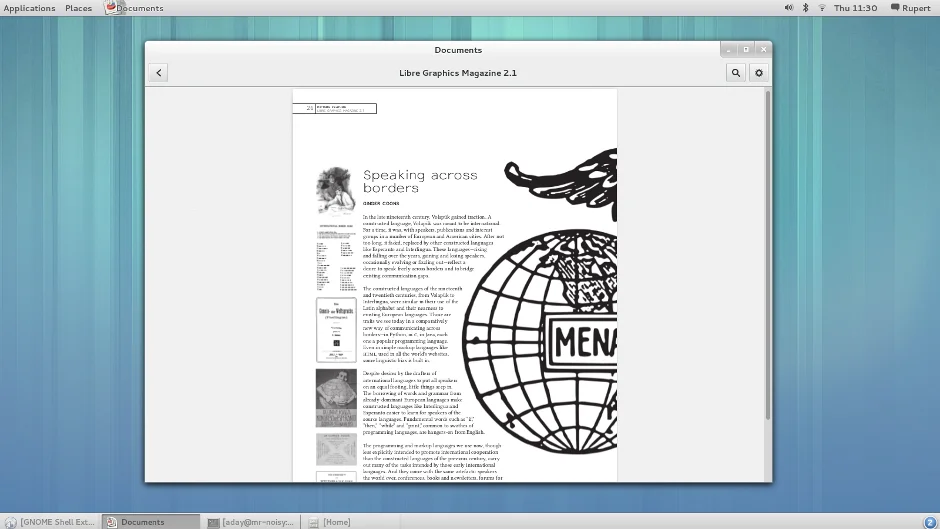Open the gear settings menu
The image size is (940, 529).
point(759,73)
